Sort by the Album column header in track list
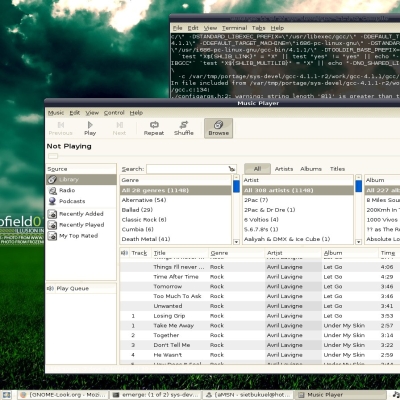 [350, 253]
